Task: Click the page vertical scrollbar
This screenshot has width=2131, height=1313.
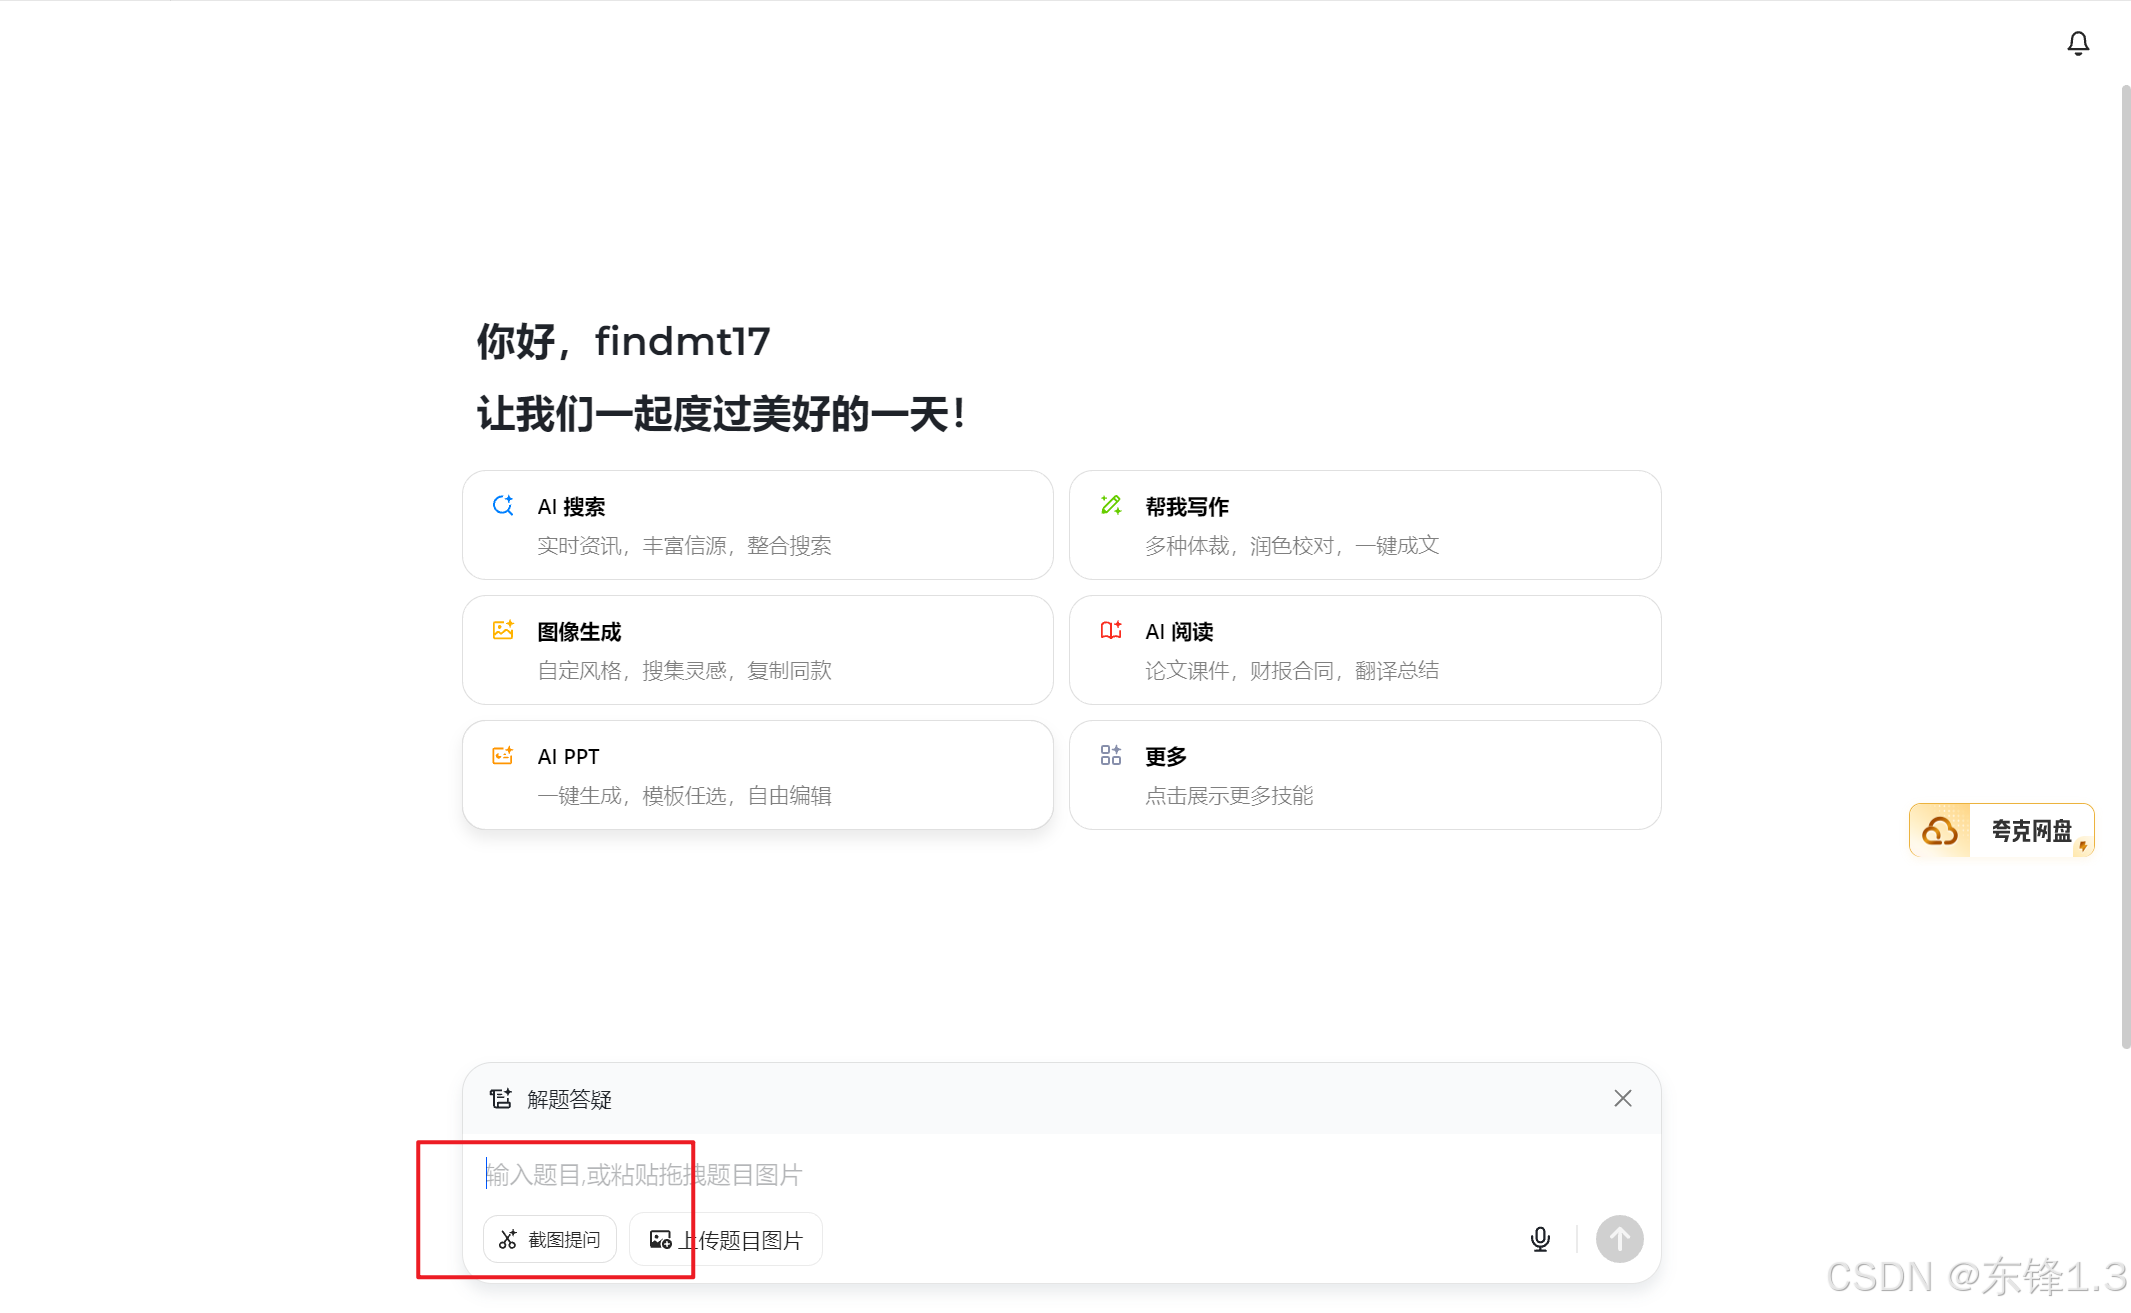Action: tap(2125, 565)
